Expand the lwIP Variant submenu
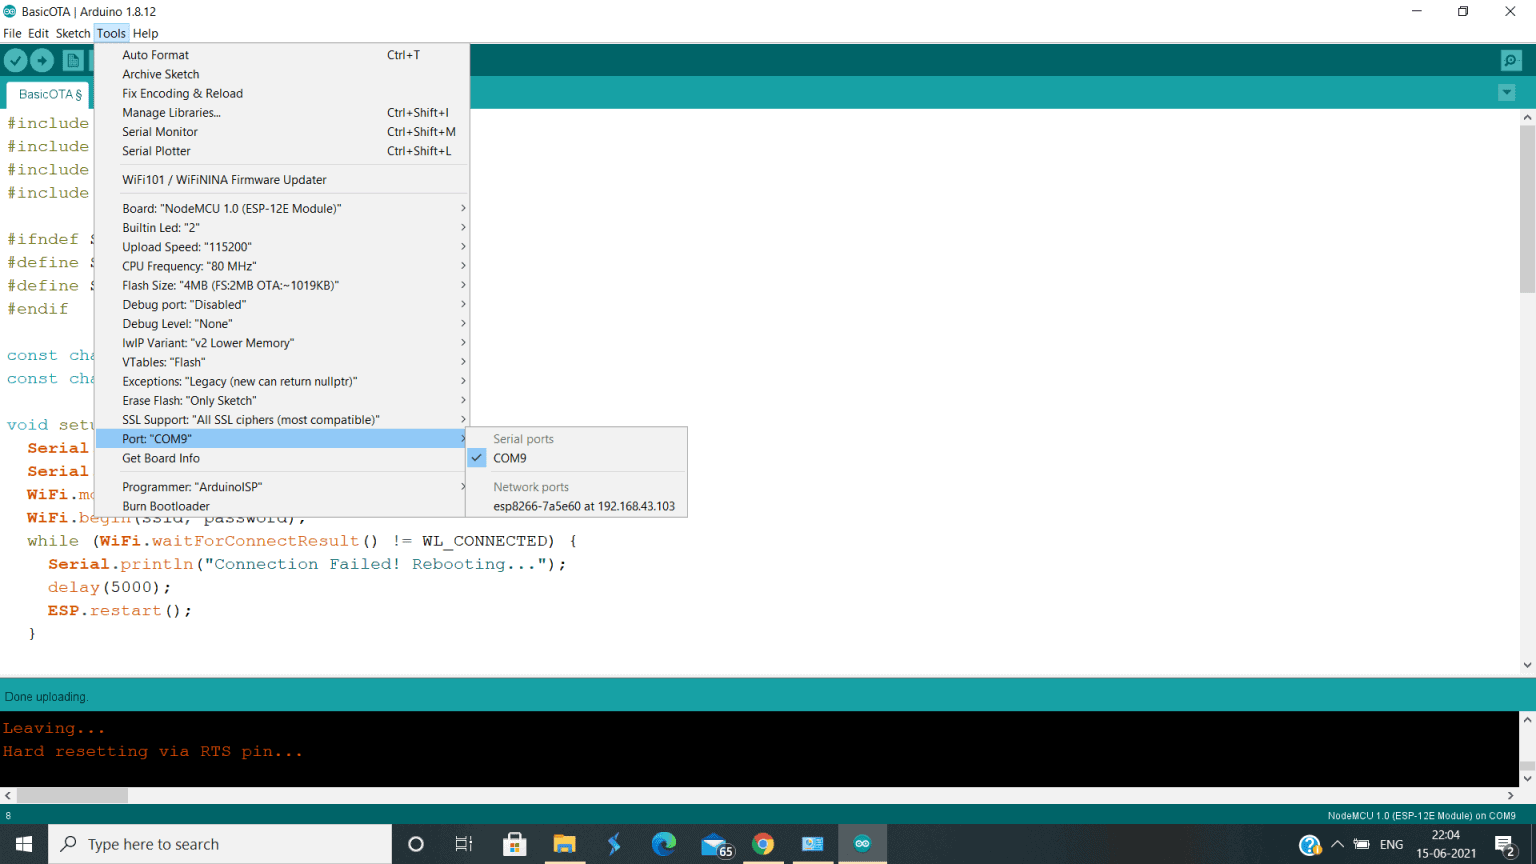 (281, 343)
